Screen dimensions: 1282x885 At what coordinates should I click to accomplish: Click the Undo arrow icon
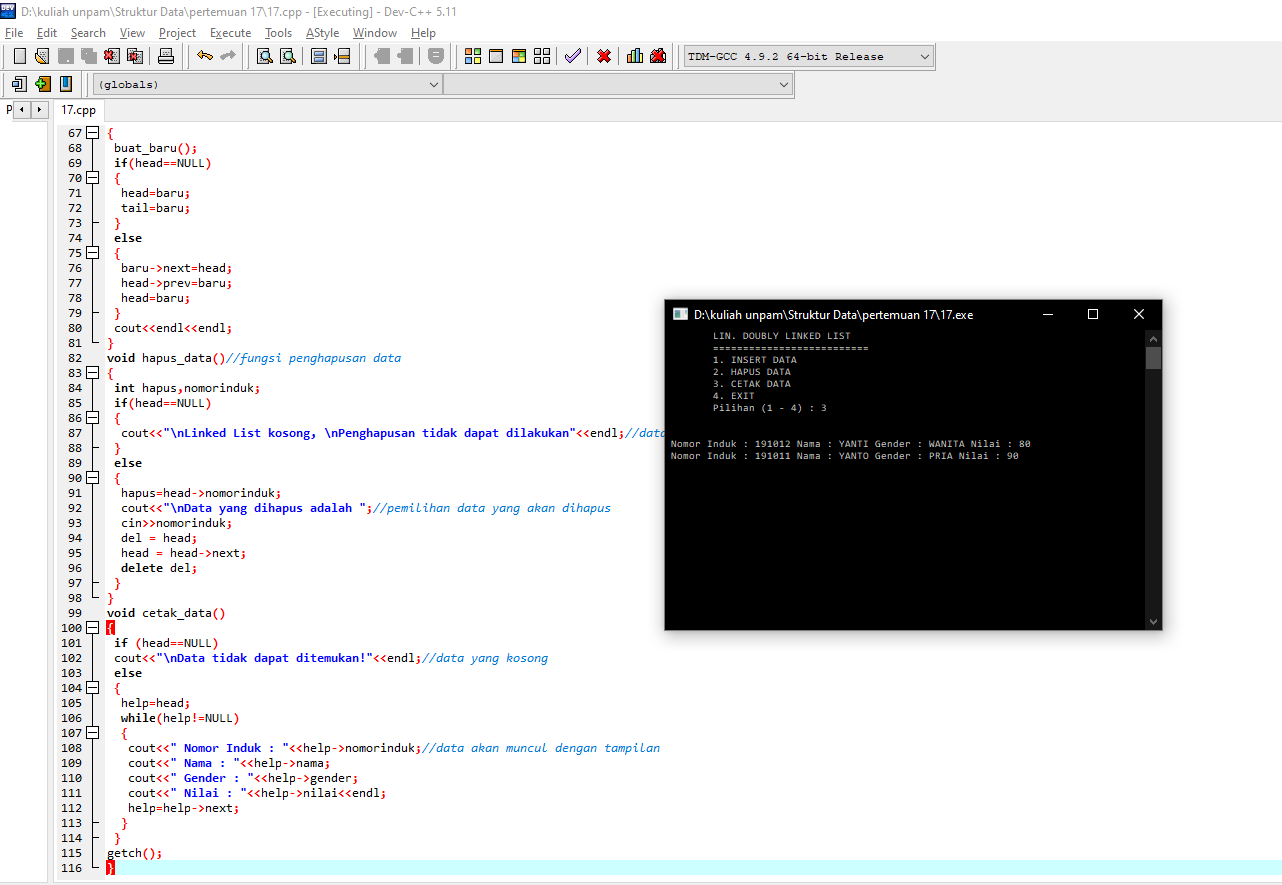pos(205,56)
